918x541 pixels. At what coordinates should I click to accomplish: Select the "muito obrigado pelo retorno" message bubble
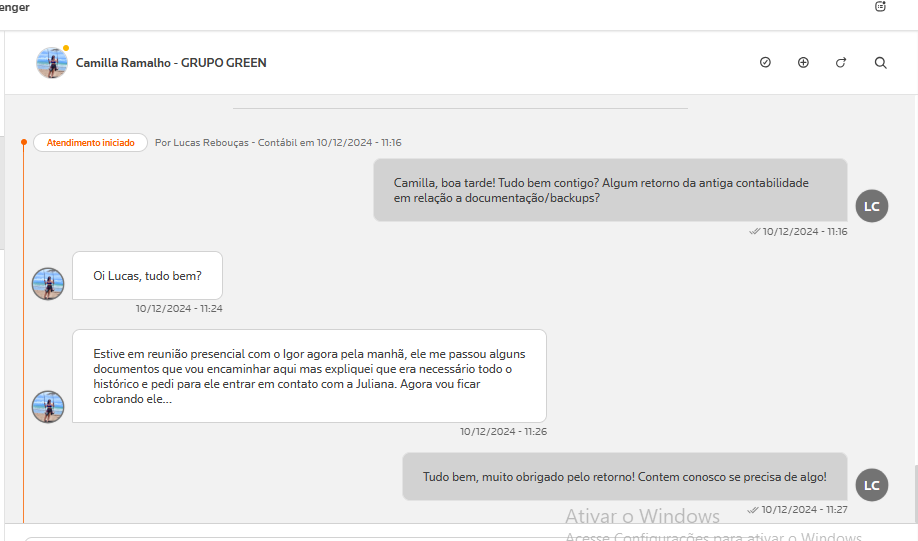pos(624,477)
